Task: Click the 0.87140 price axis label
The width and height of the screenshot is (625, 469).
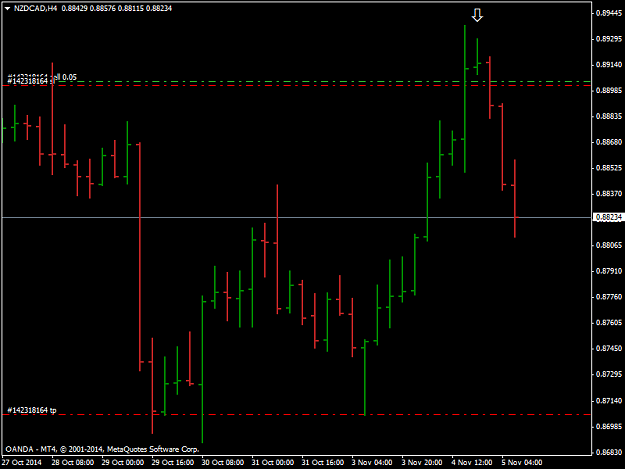Action: pyautogui.click(x=609, y=400)
